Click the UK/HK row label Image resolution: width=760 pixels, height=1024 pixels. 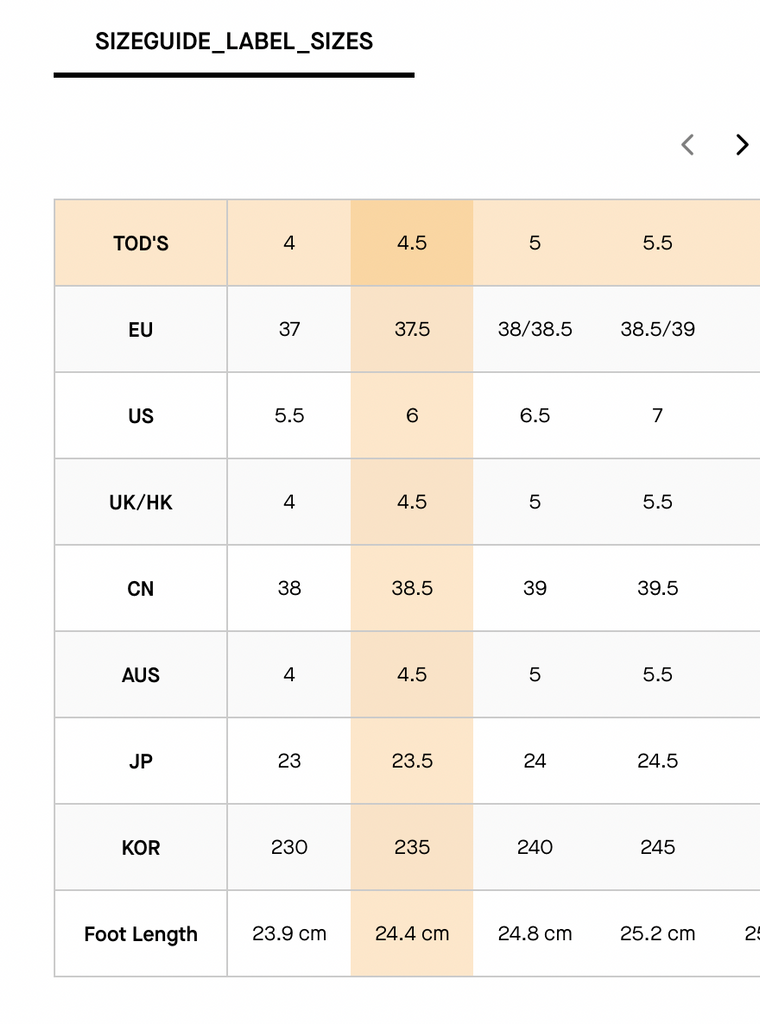point(140,502)
